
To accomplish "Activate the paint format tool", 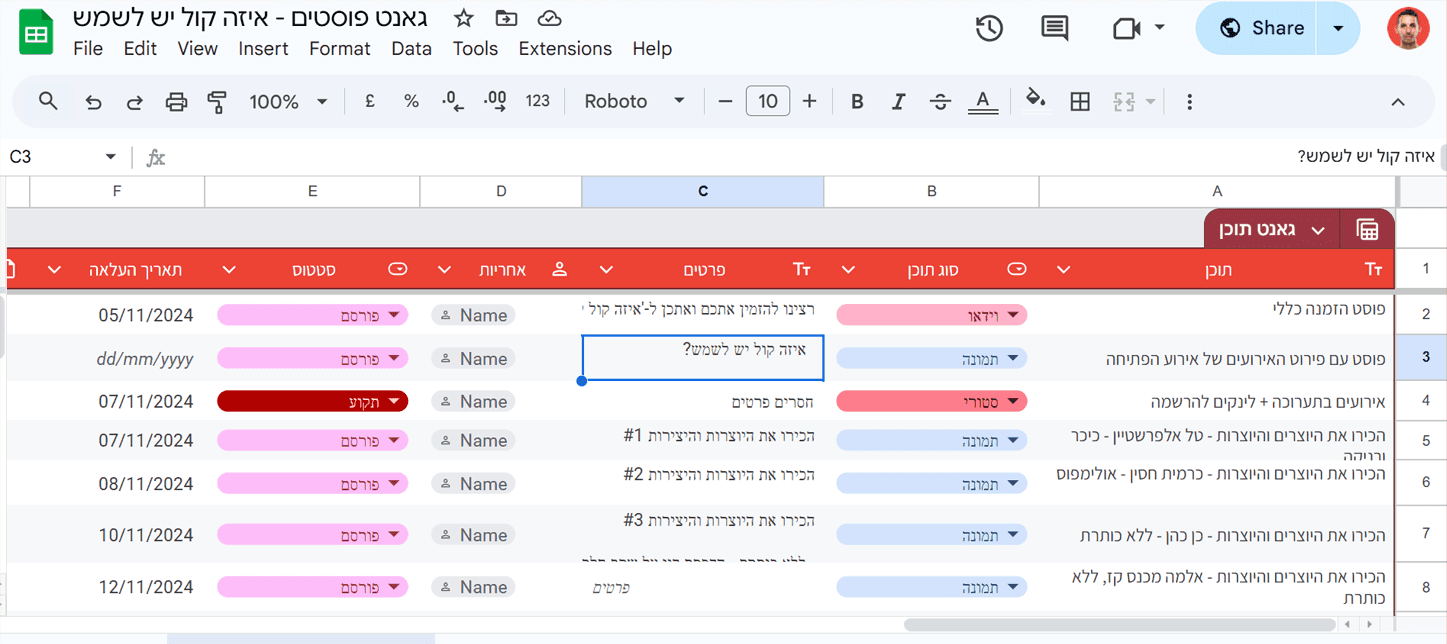I will click(x=217, y=101).
